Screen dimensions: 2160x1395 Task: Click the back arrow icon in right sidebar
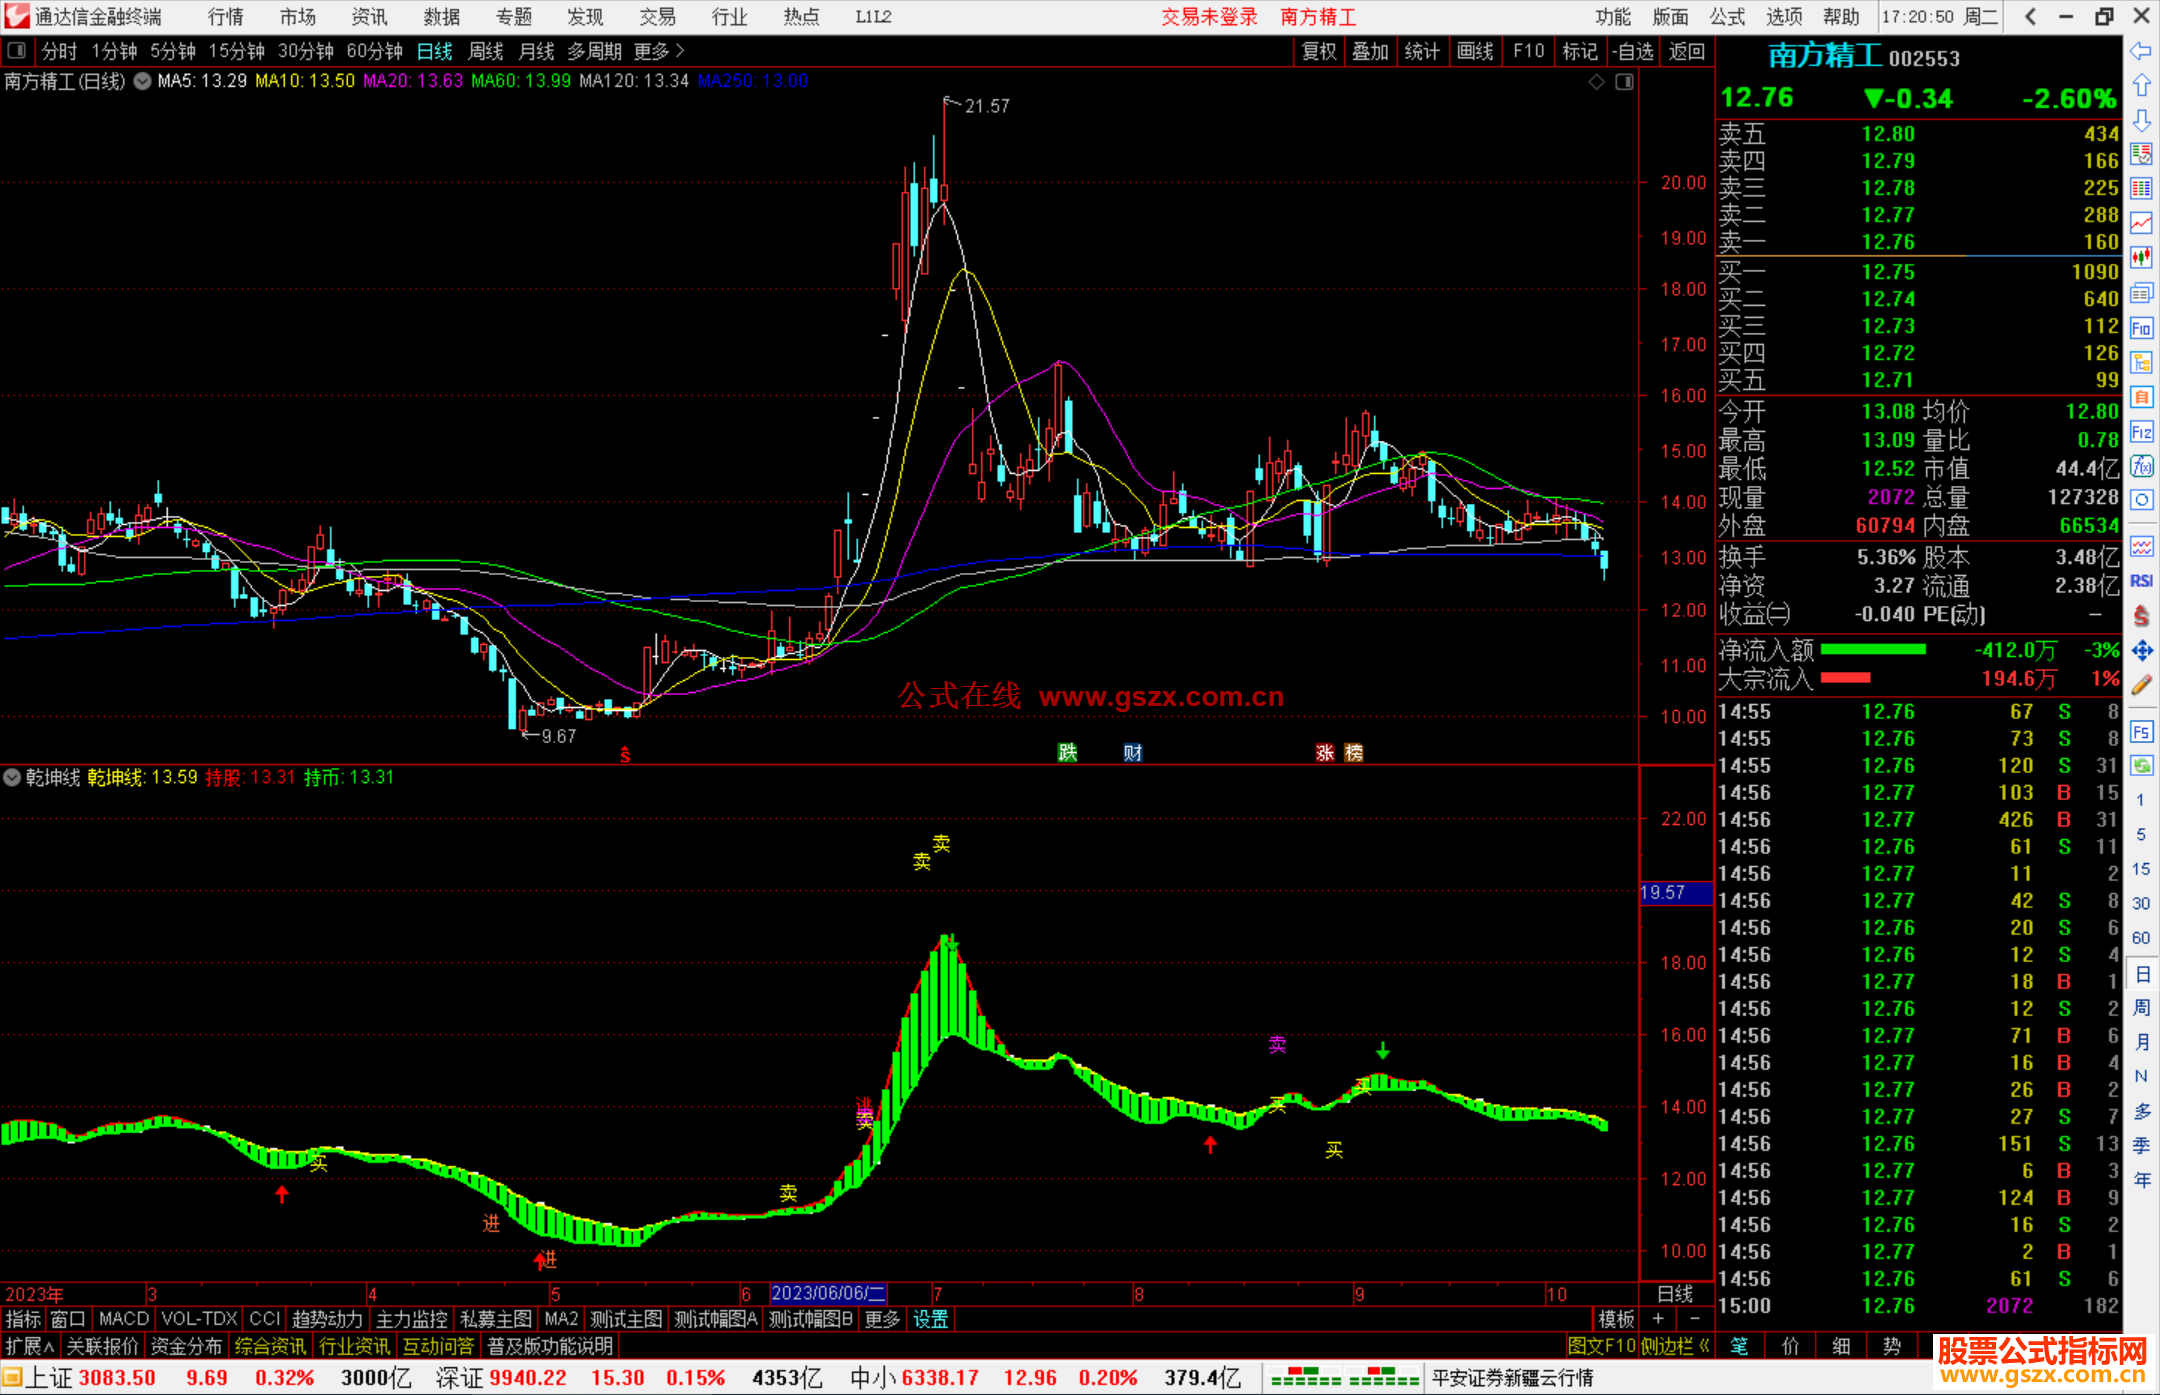point(2141,51)
